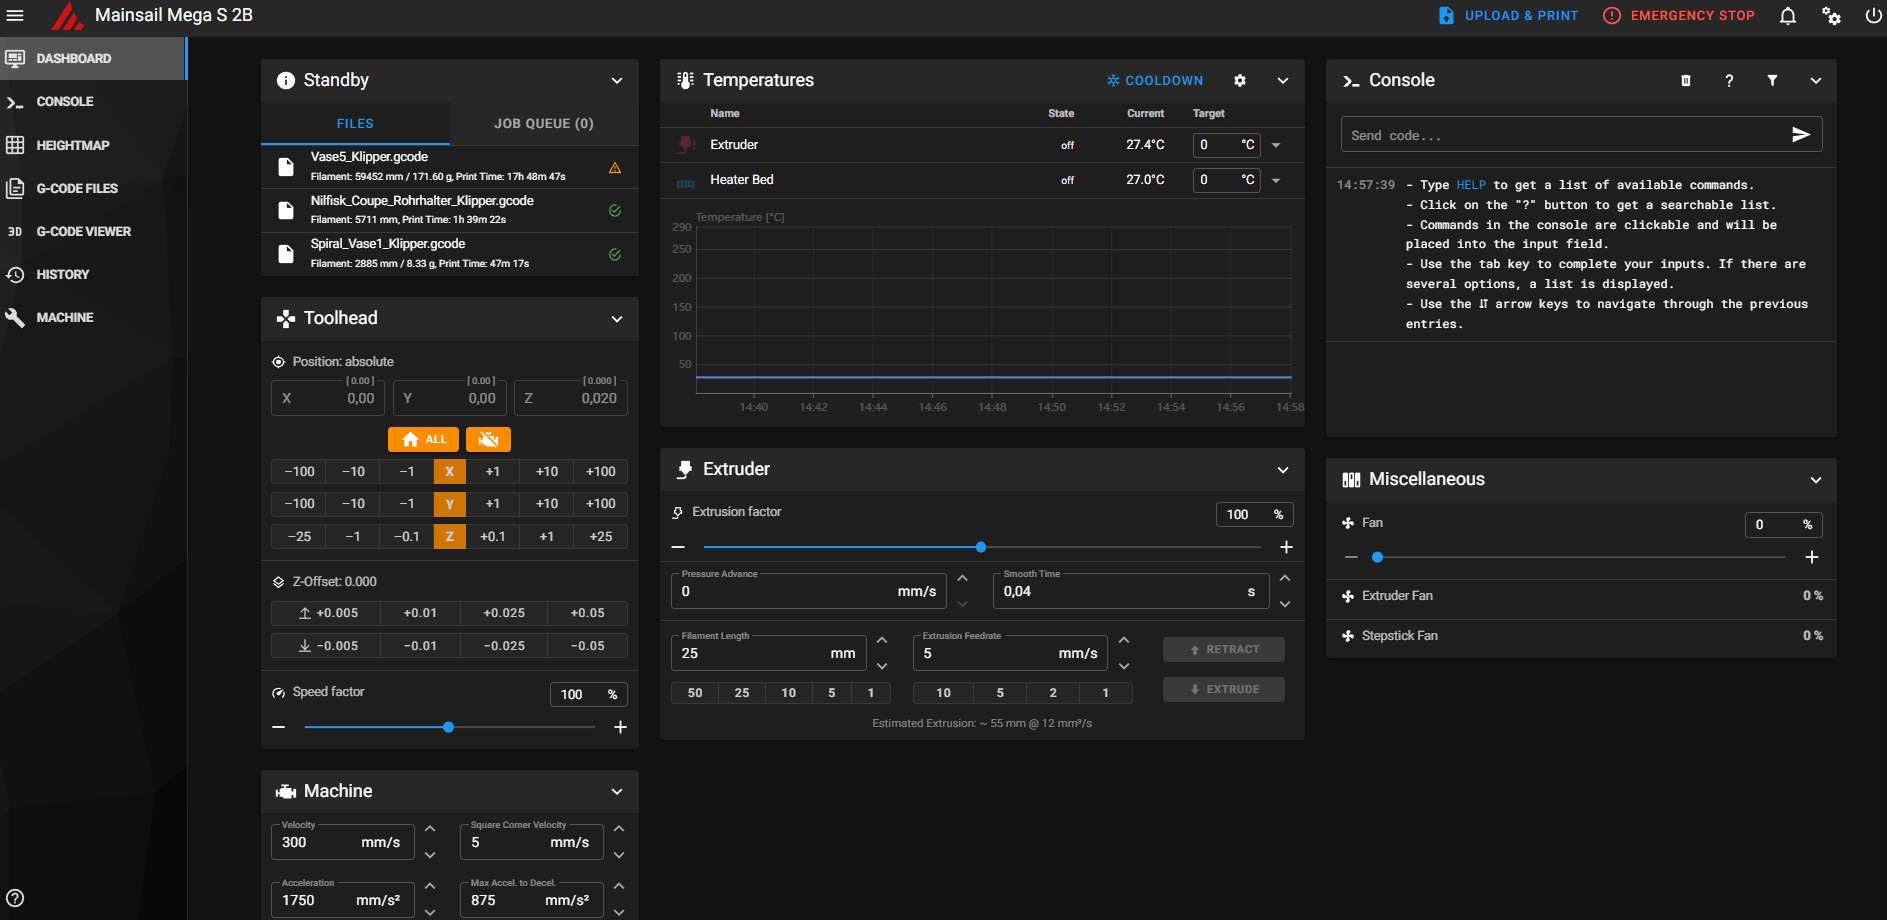Image resolution: width=1887 pixels, height=920 pixels.
Task: Collapse the Toolhead panel
Action: click(x=617, y=319)
